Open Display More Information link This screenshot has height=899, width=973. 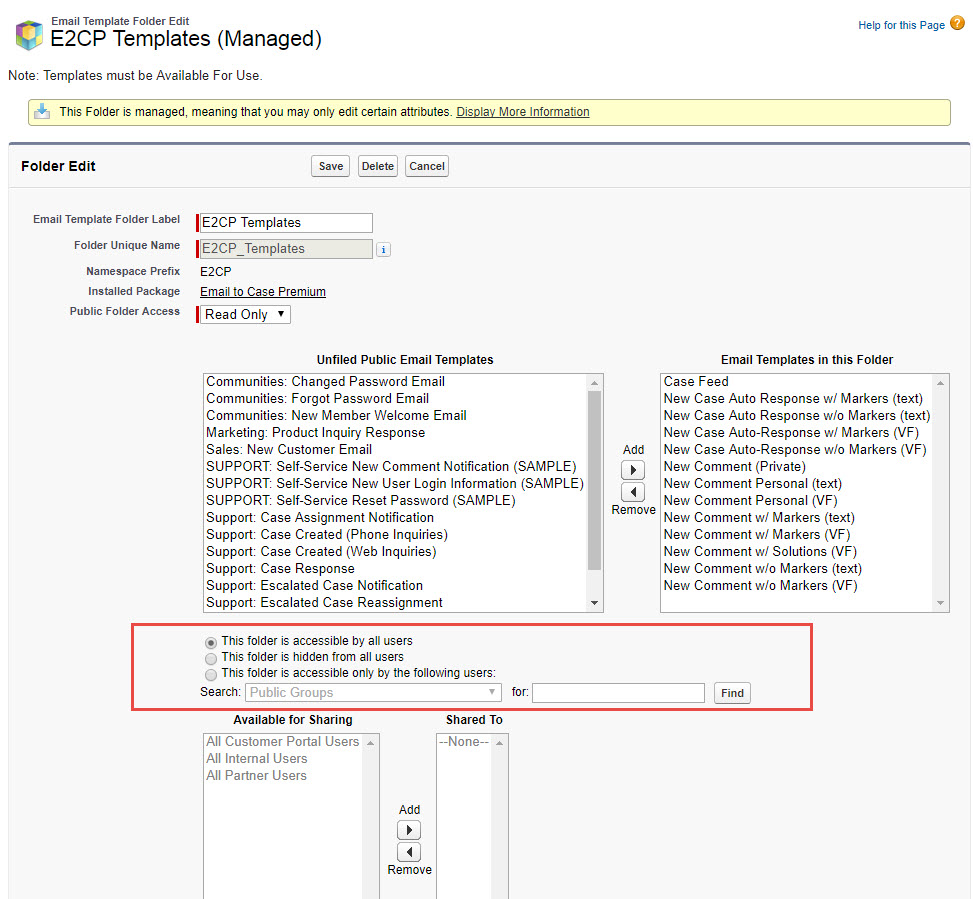523,112
